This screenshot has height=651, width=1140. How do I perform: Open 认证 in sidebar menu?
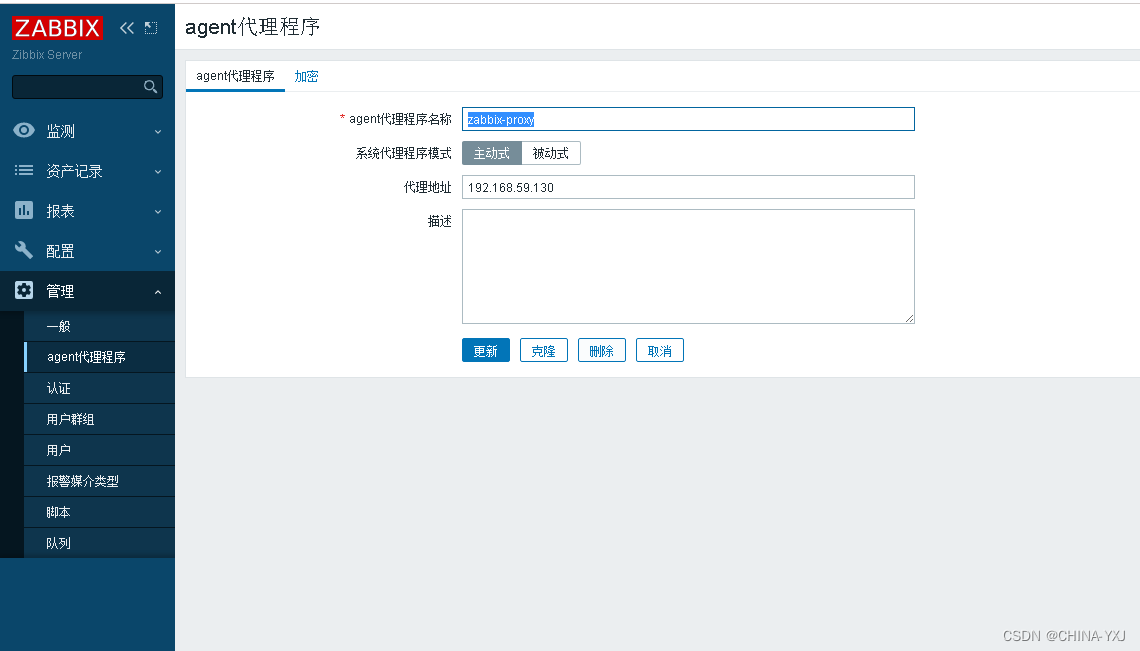point(99,388)
